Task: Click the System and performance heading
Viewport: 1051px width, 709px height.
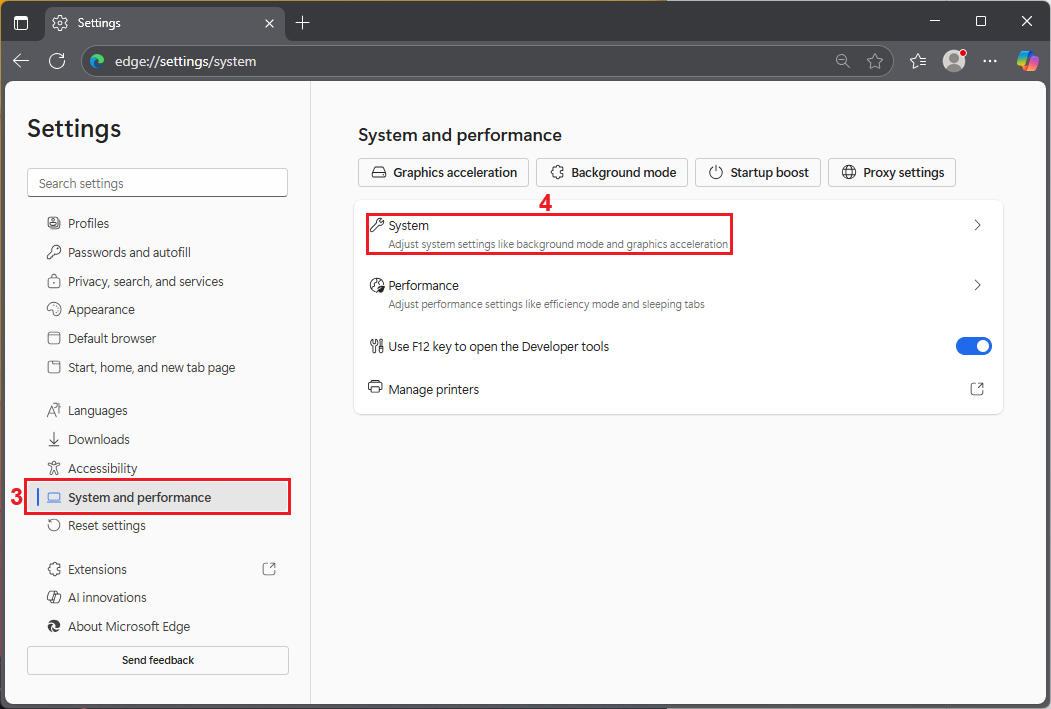Action: (460, 135)
